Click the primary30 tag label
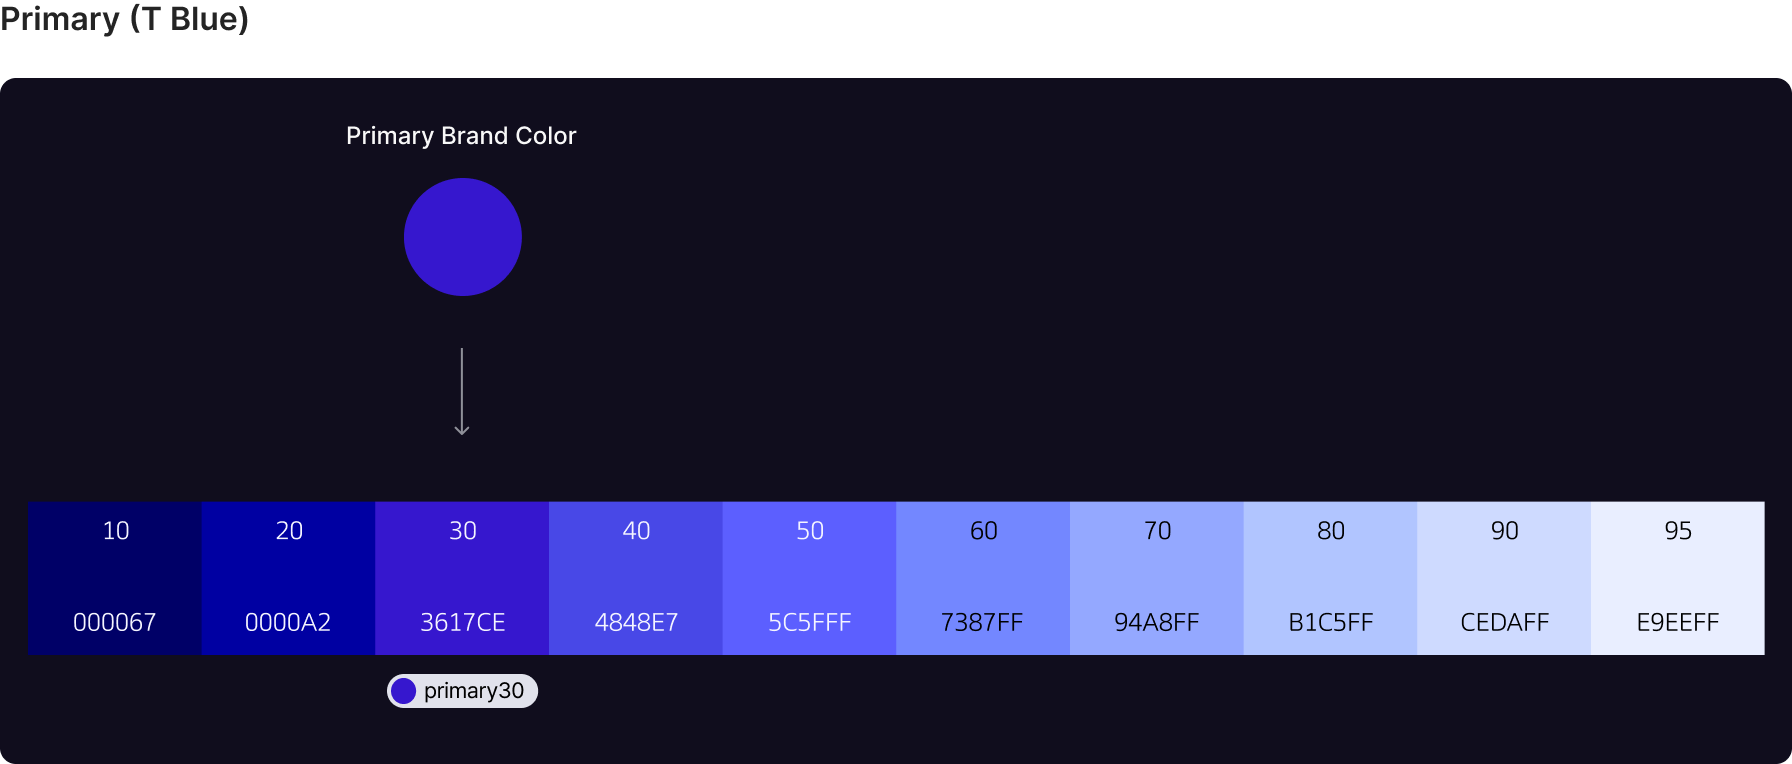 click(x=474, y=691)
